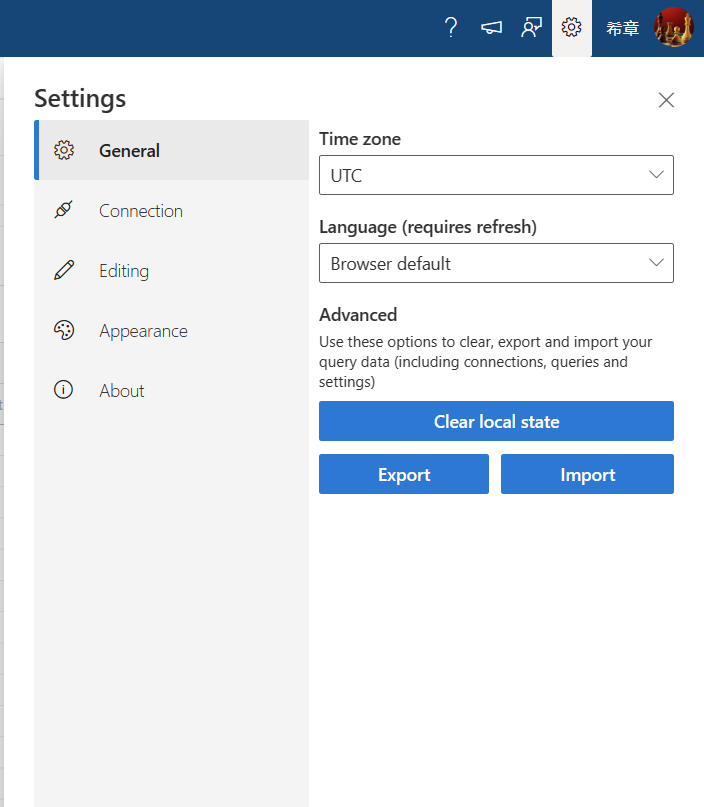Click the Export button

click(x=404, y=474)
